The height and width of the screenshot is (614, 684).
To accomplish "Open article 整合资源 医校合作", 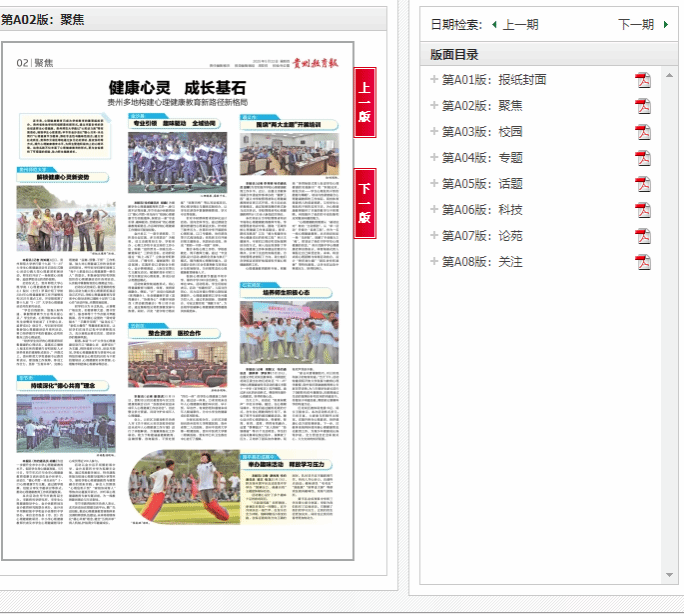I will (174, 333).
